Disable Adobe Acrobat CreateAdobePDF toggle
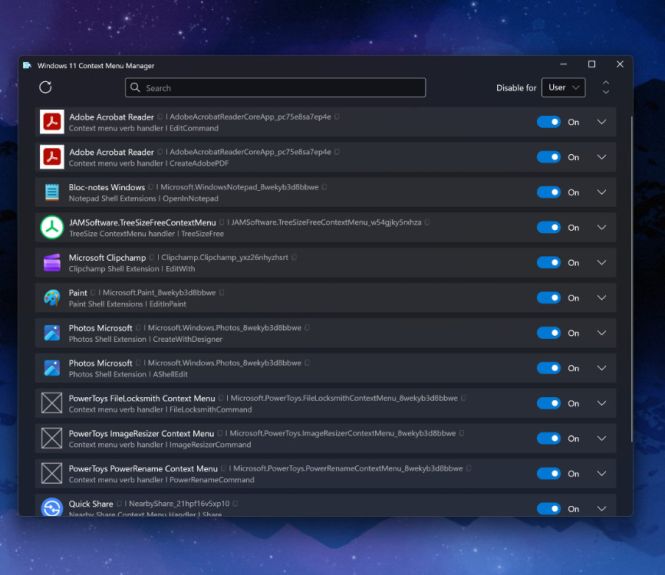 click(548, 157)
